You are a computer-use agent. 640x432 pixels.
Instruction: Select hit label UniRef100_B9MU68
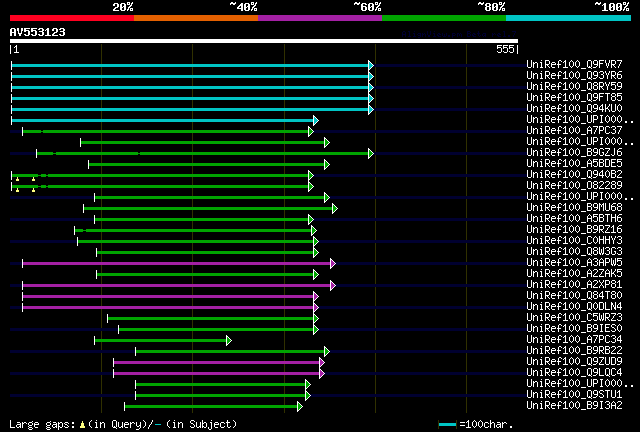[x=574, y=207]
